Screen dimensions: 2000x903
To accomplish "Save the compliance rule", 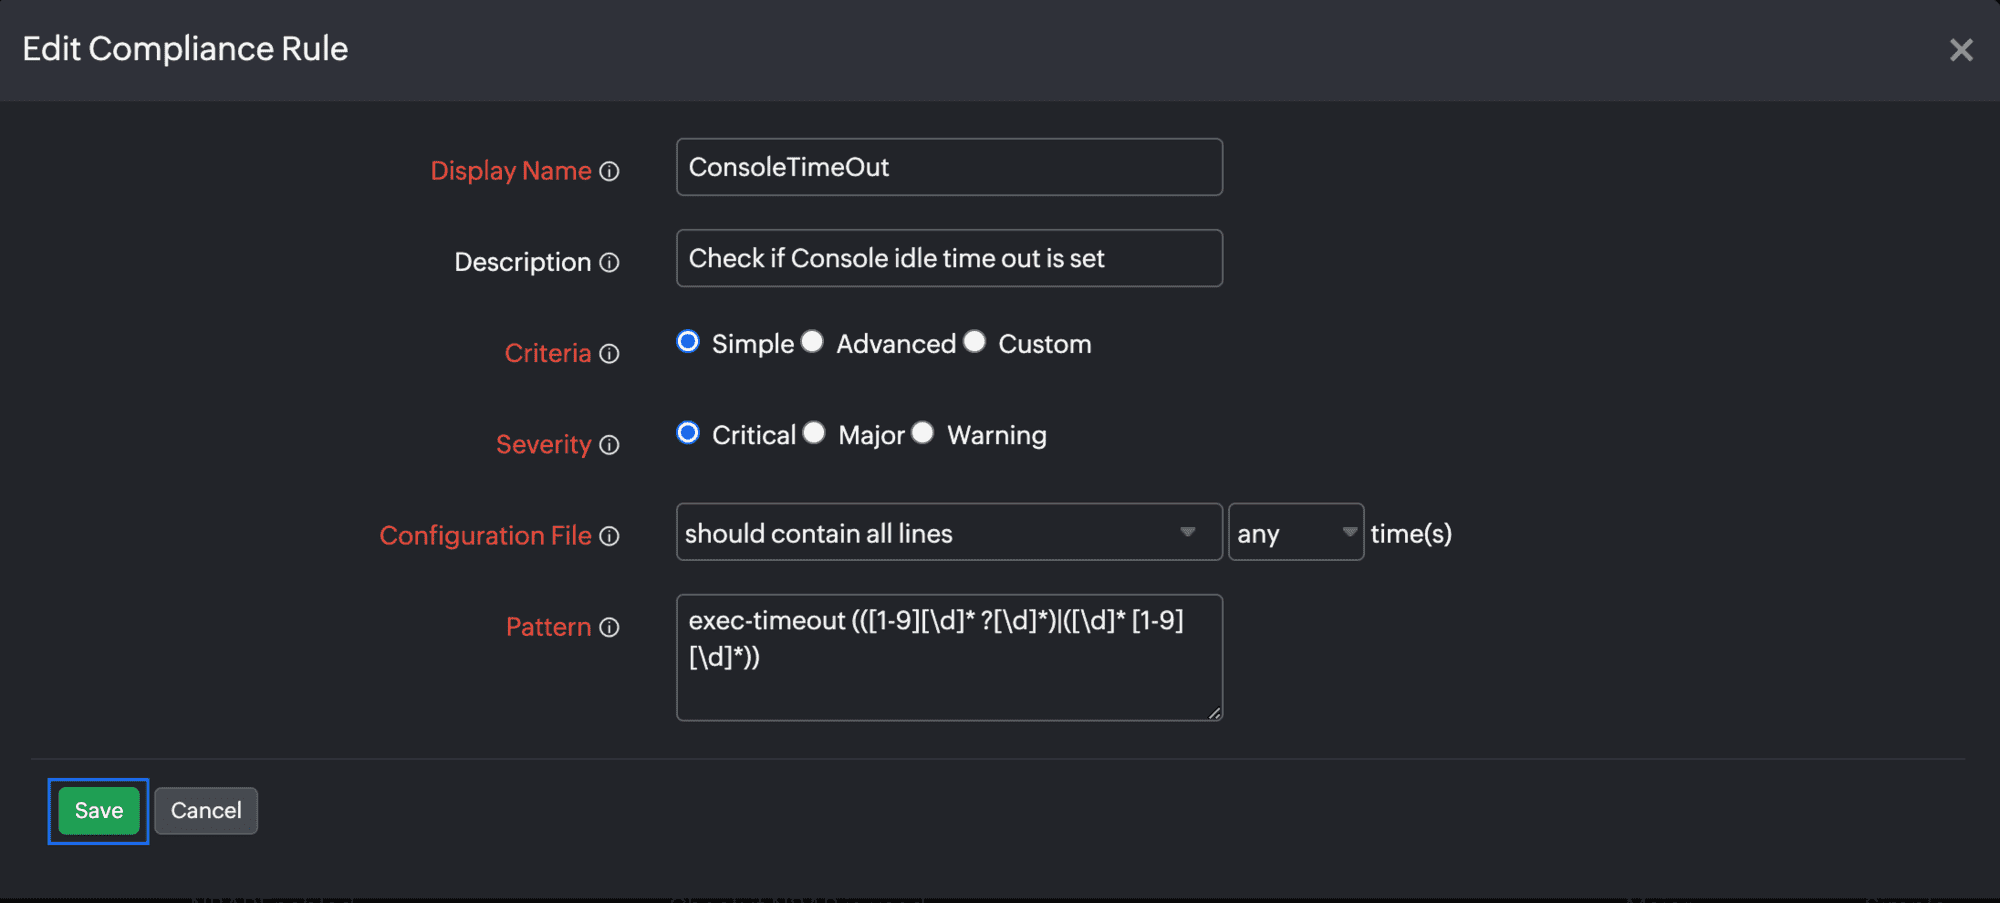I will [x=98, y=811].
